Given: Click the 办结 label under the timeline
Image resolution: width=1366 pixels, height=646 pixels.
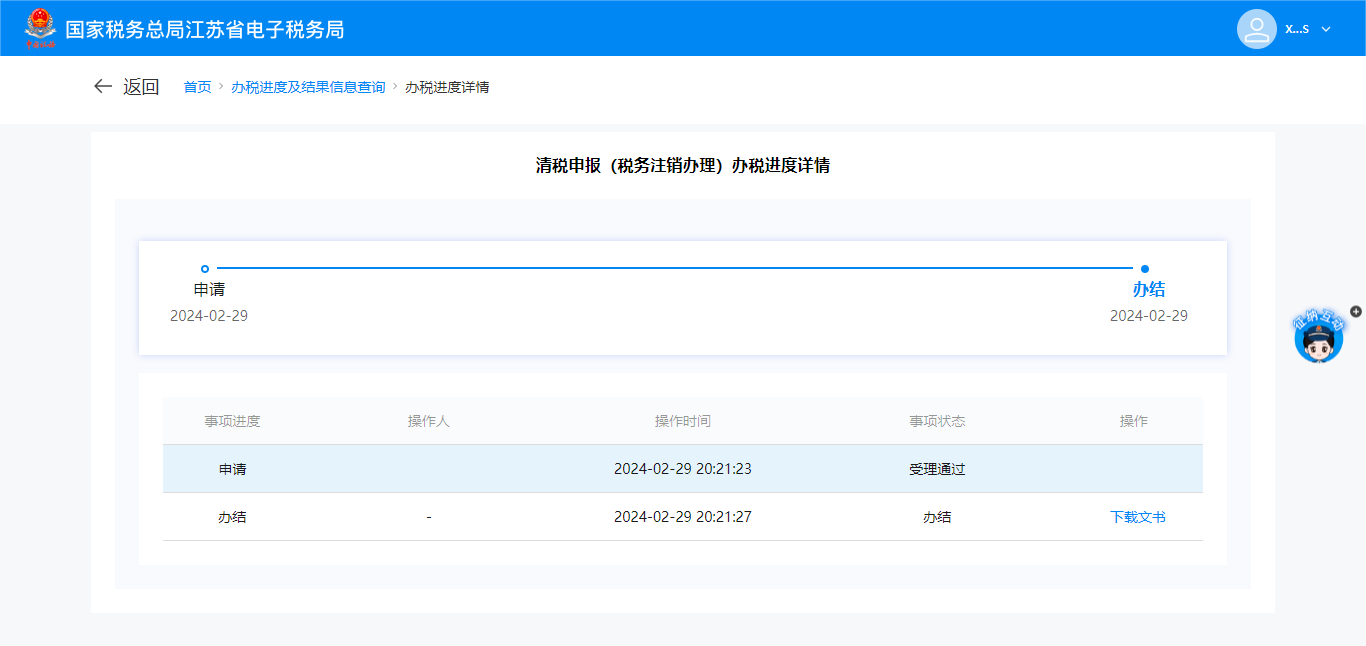Looking at the screenshot, I should 1148,290.
